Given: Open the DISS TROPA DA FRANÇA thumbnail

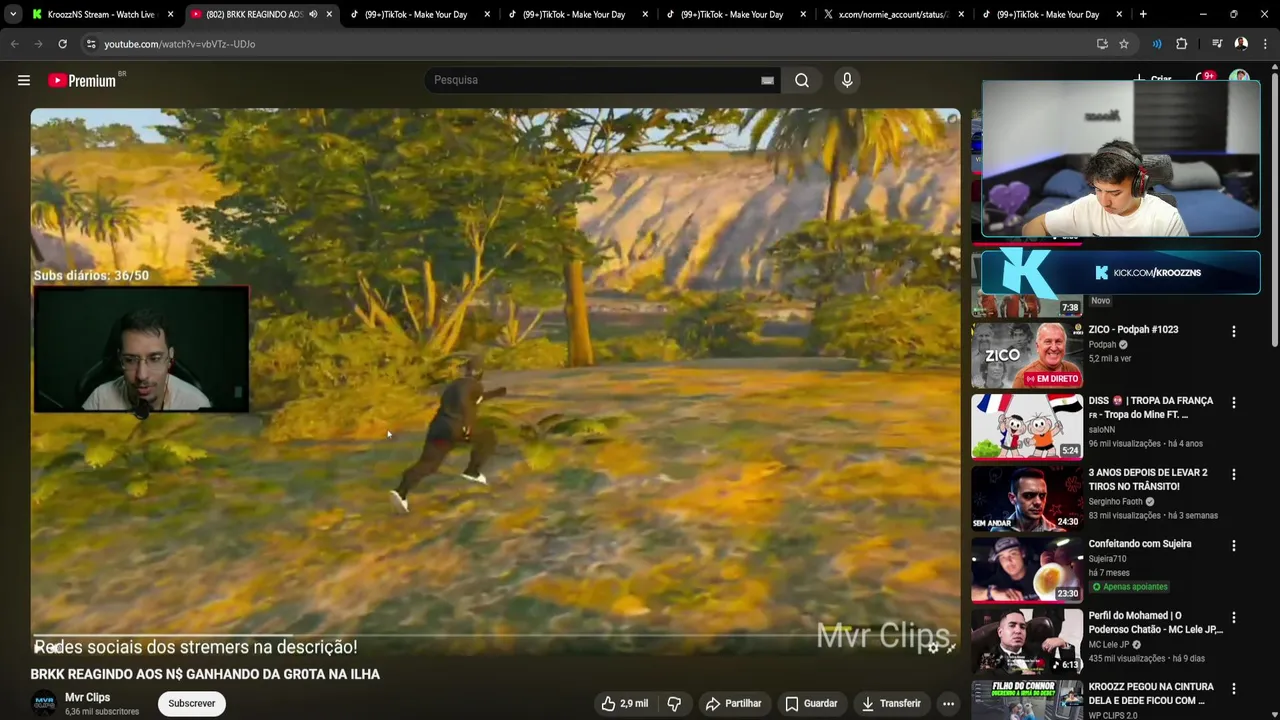Looking at the screenshot, I should click(x=1027, y=426).
